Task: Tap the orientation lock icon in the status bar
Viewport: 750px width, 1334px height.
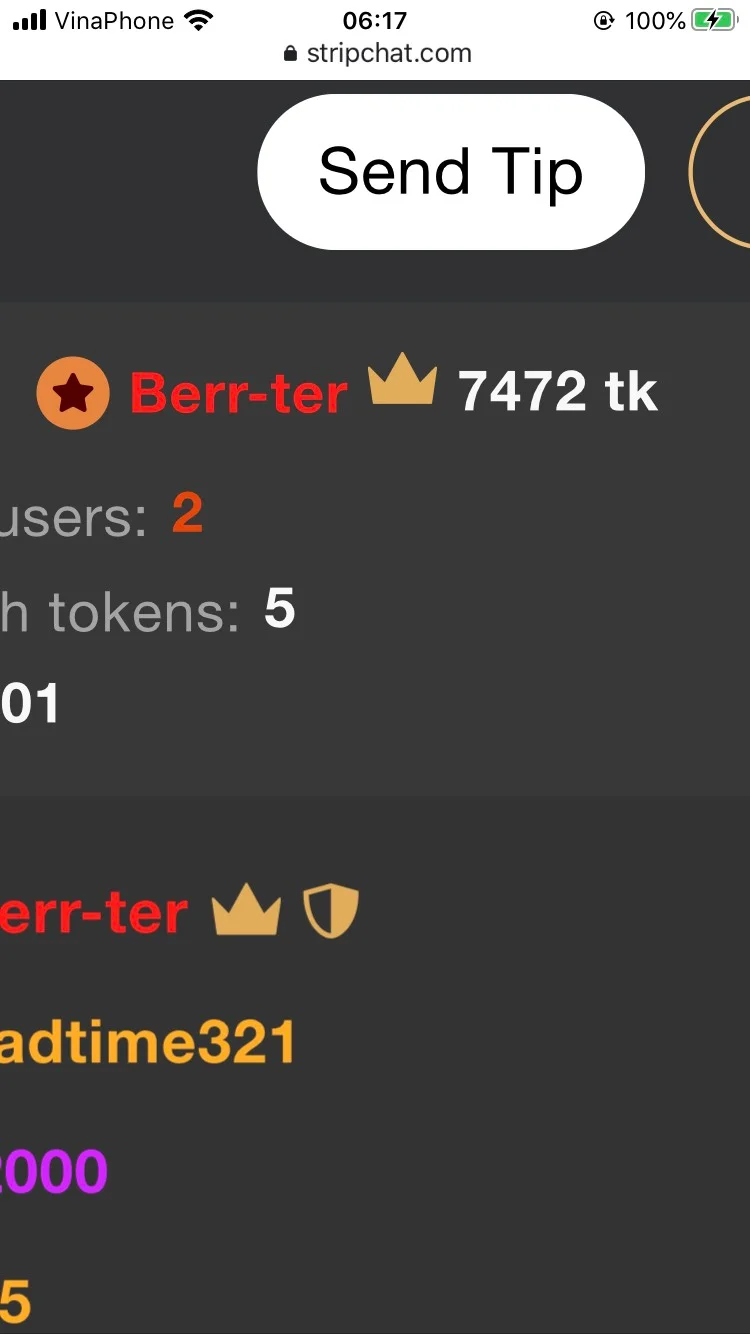Action: tap(603, 21)
